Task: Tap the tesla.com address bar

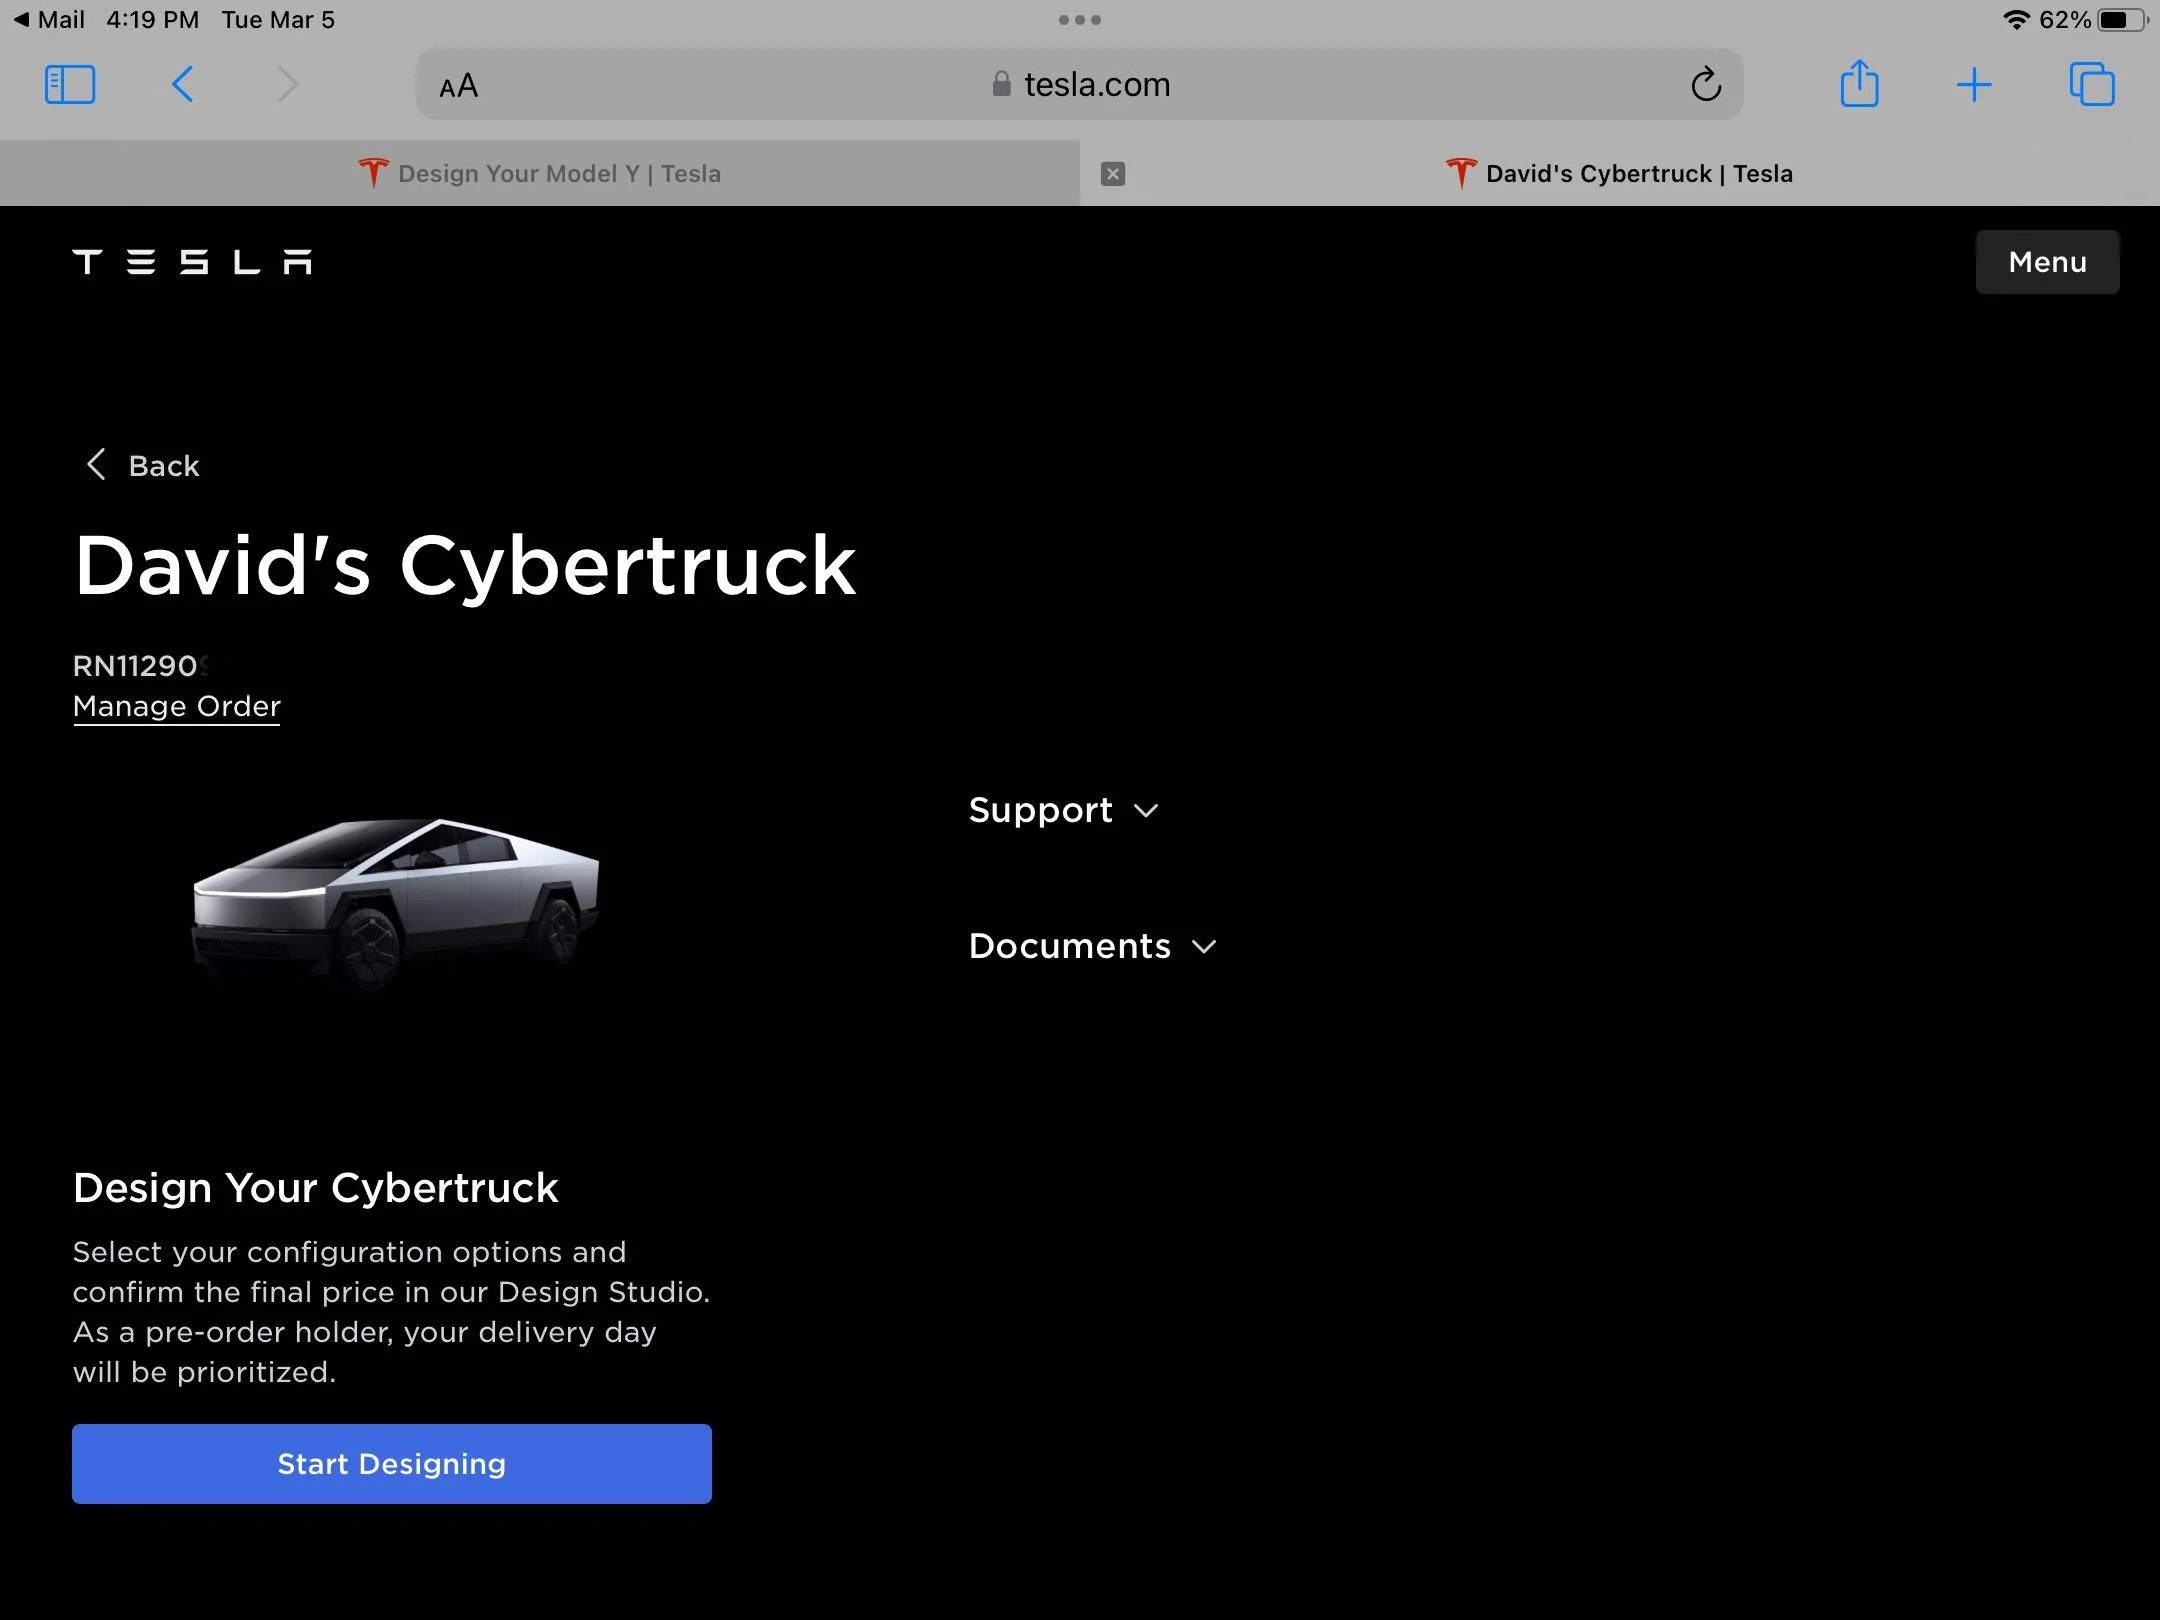Action: pyautogui.click(x=1080, y=85)
